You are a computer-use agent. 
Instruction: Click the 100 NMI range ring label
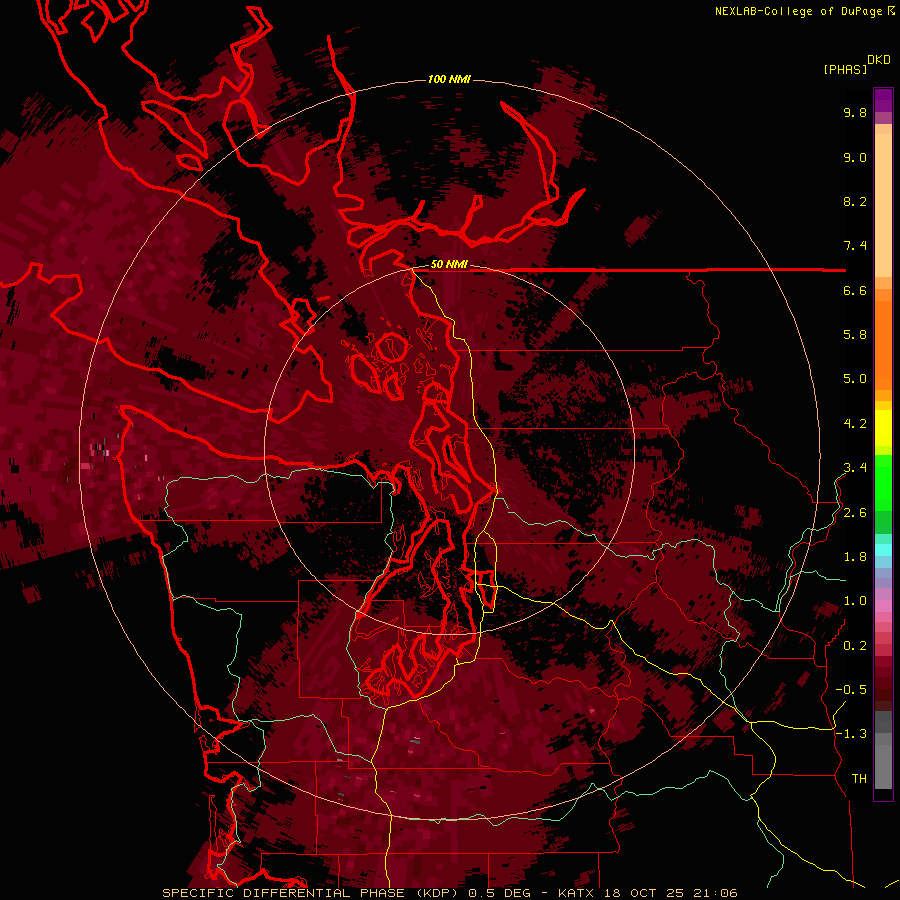click(449, 79)
